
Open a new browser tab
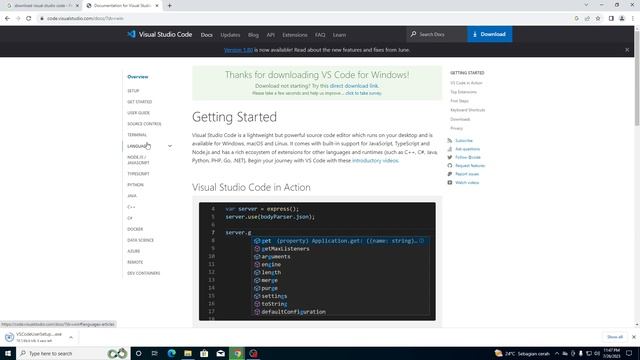tap(169, 6)
